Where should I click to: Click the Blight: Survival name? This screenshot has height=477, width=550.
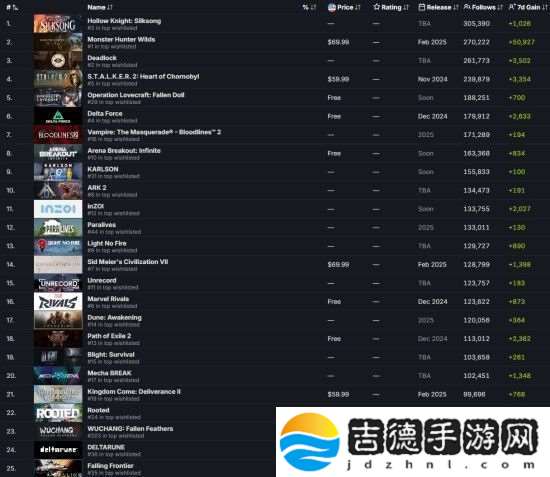point(111,355)
